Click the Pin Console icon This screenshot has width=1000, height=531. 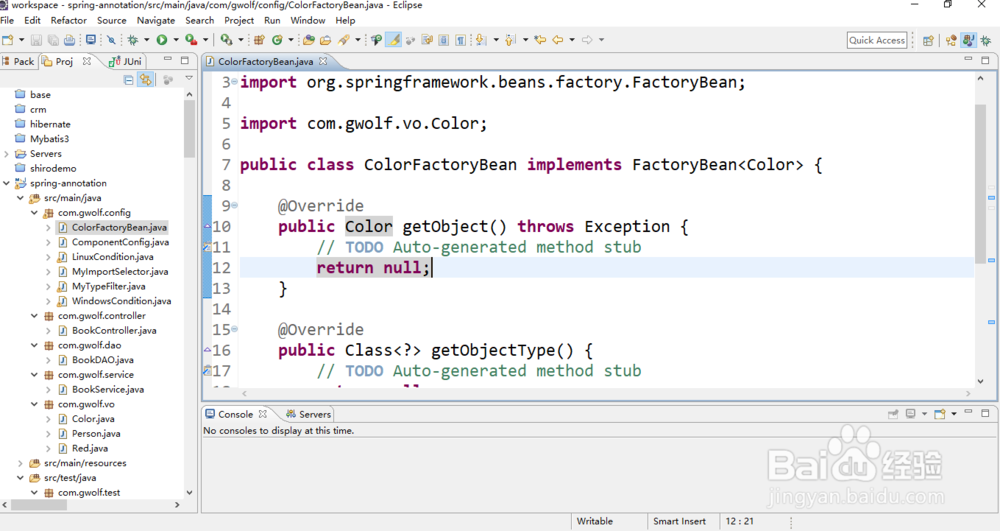coord(893,414)
